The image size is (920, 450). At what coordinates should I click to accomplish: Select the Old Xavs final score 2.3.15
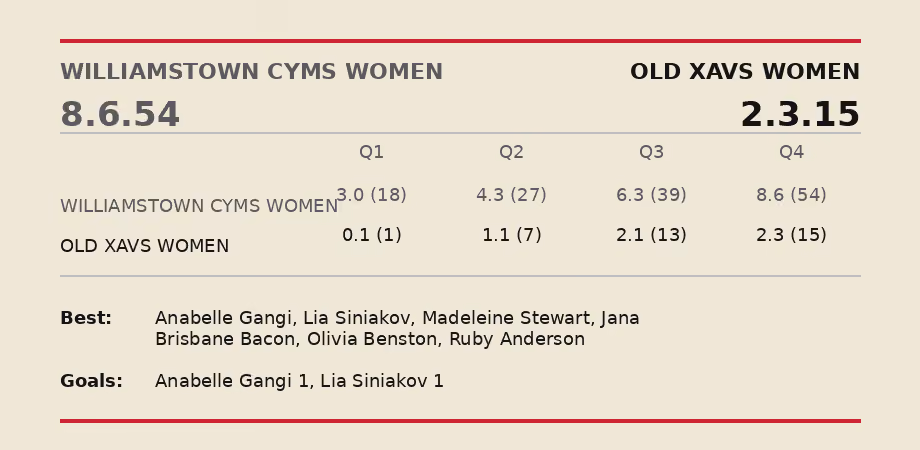[x=800, y=114]
